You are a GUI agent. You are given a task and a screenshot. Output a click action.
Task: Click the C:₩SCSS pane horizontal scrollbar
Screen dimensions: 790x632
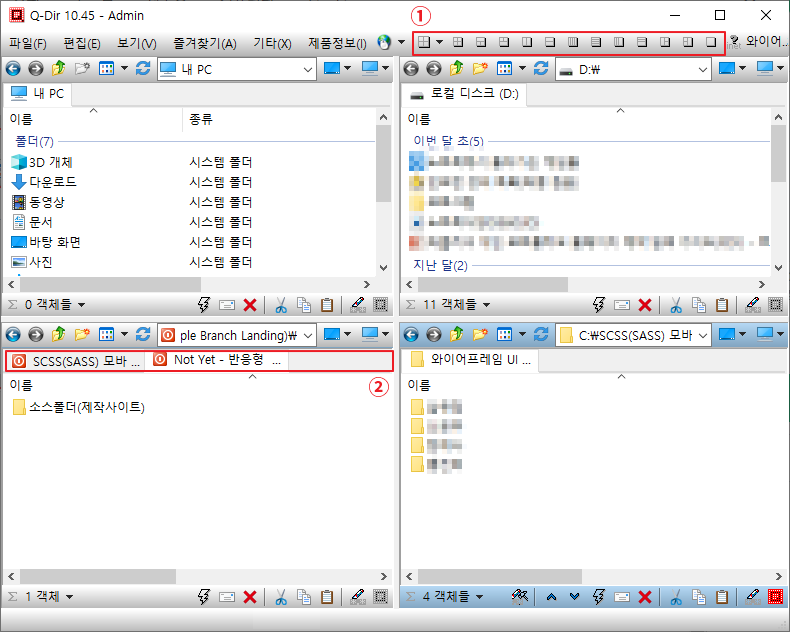coord(500,576)
